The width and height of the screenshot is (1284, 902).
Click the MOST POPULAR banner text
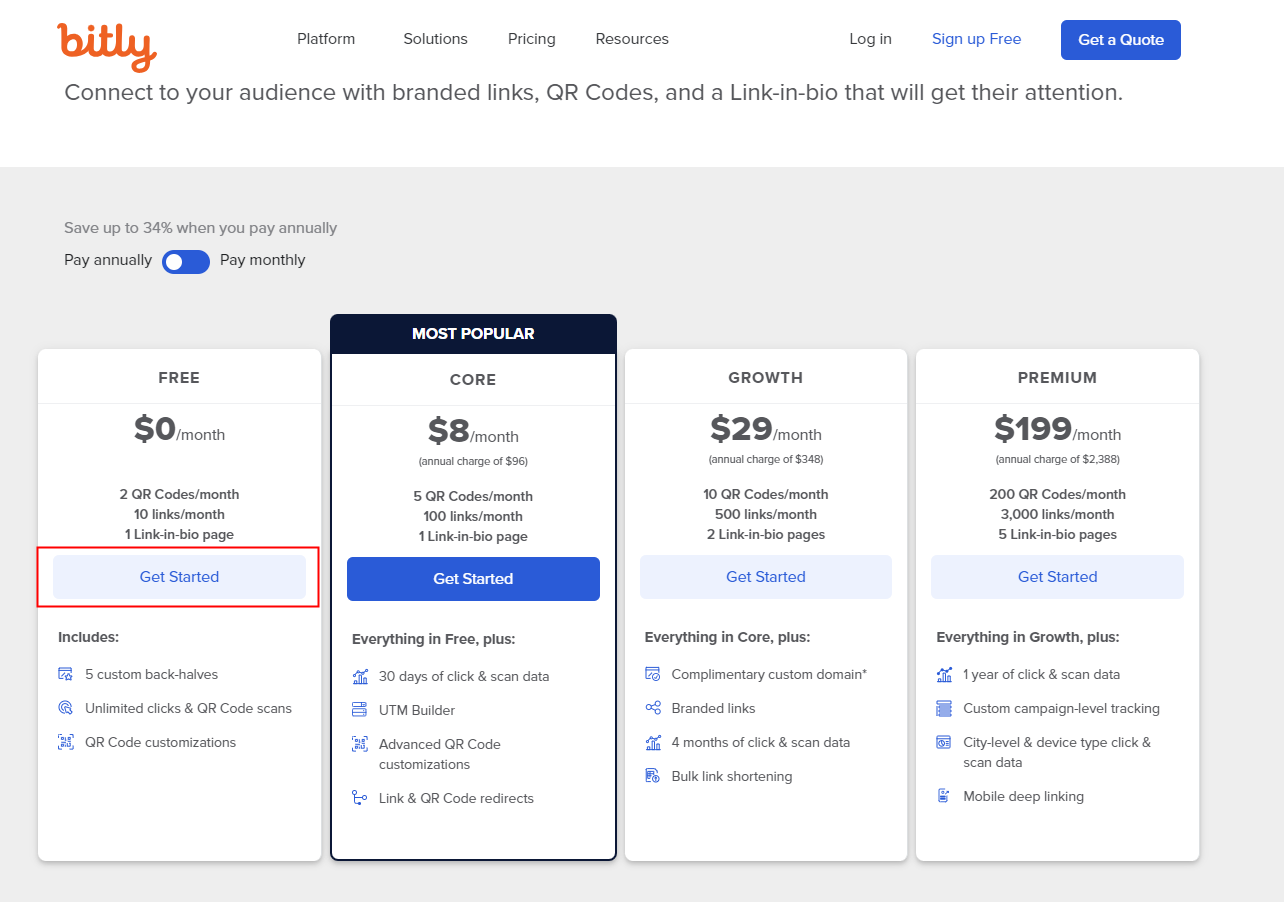pos(473,334)
